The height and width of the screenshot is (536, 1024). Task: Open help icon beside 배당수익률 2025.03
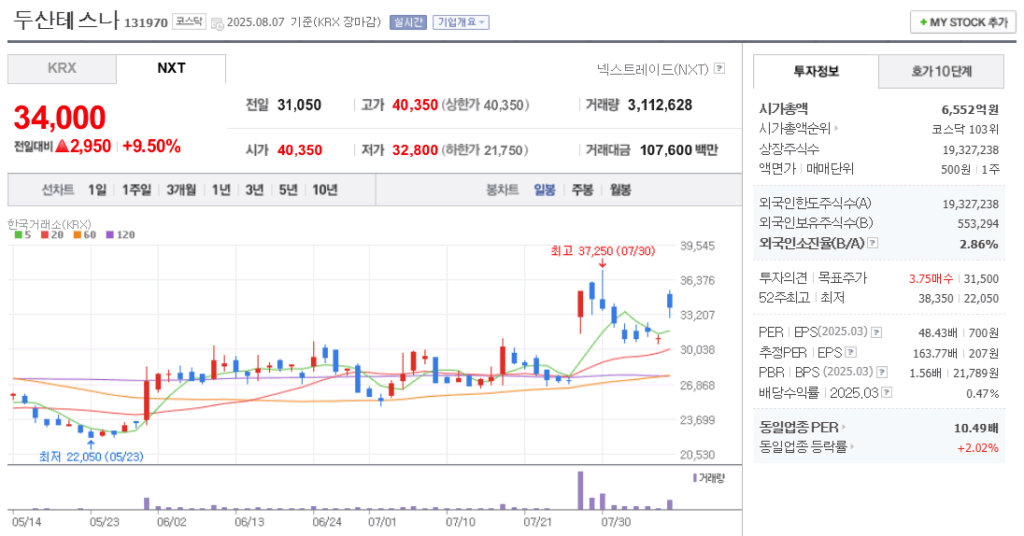pyautogui.click(x=886, y=392)
